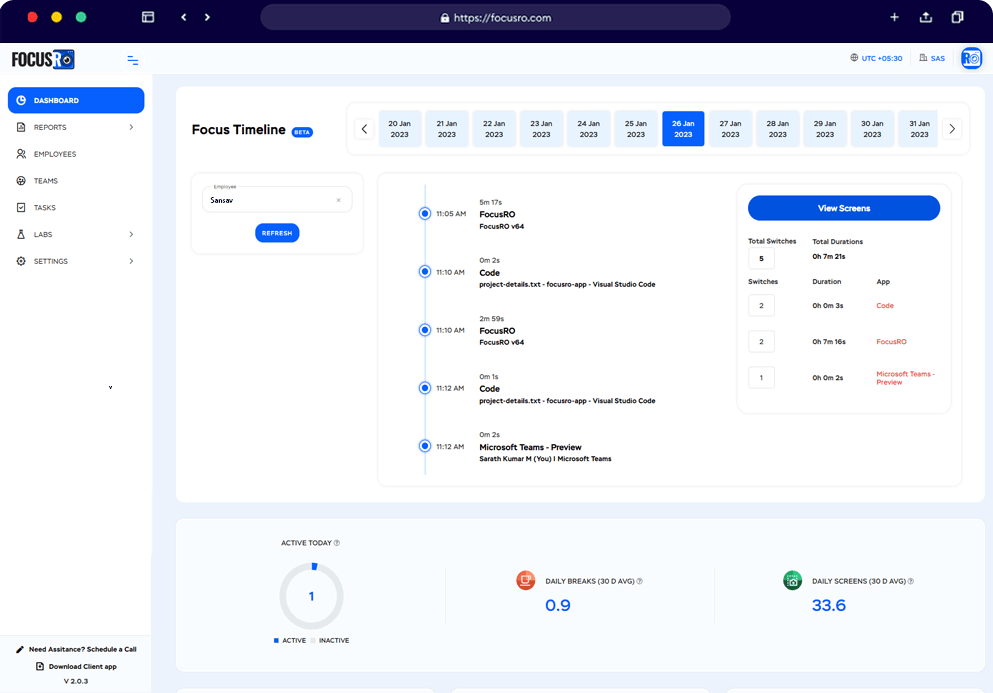993x693 pixels.
Task: Collapse the sidebar with hamburger icon
Action: point(133,60)
